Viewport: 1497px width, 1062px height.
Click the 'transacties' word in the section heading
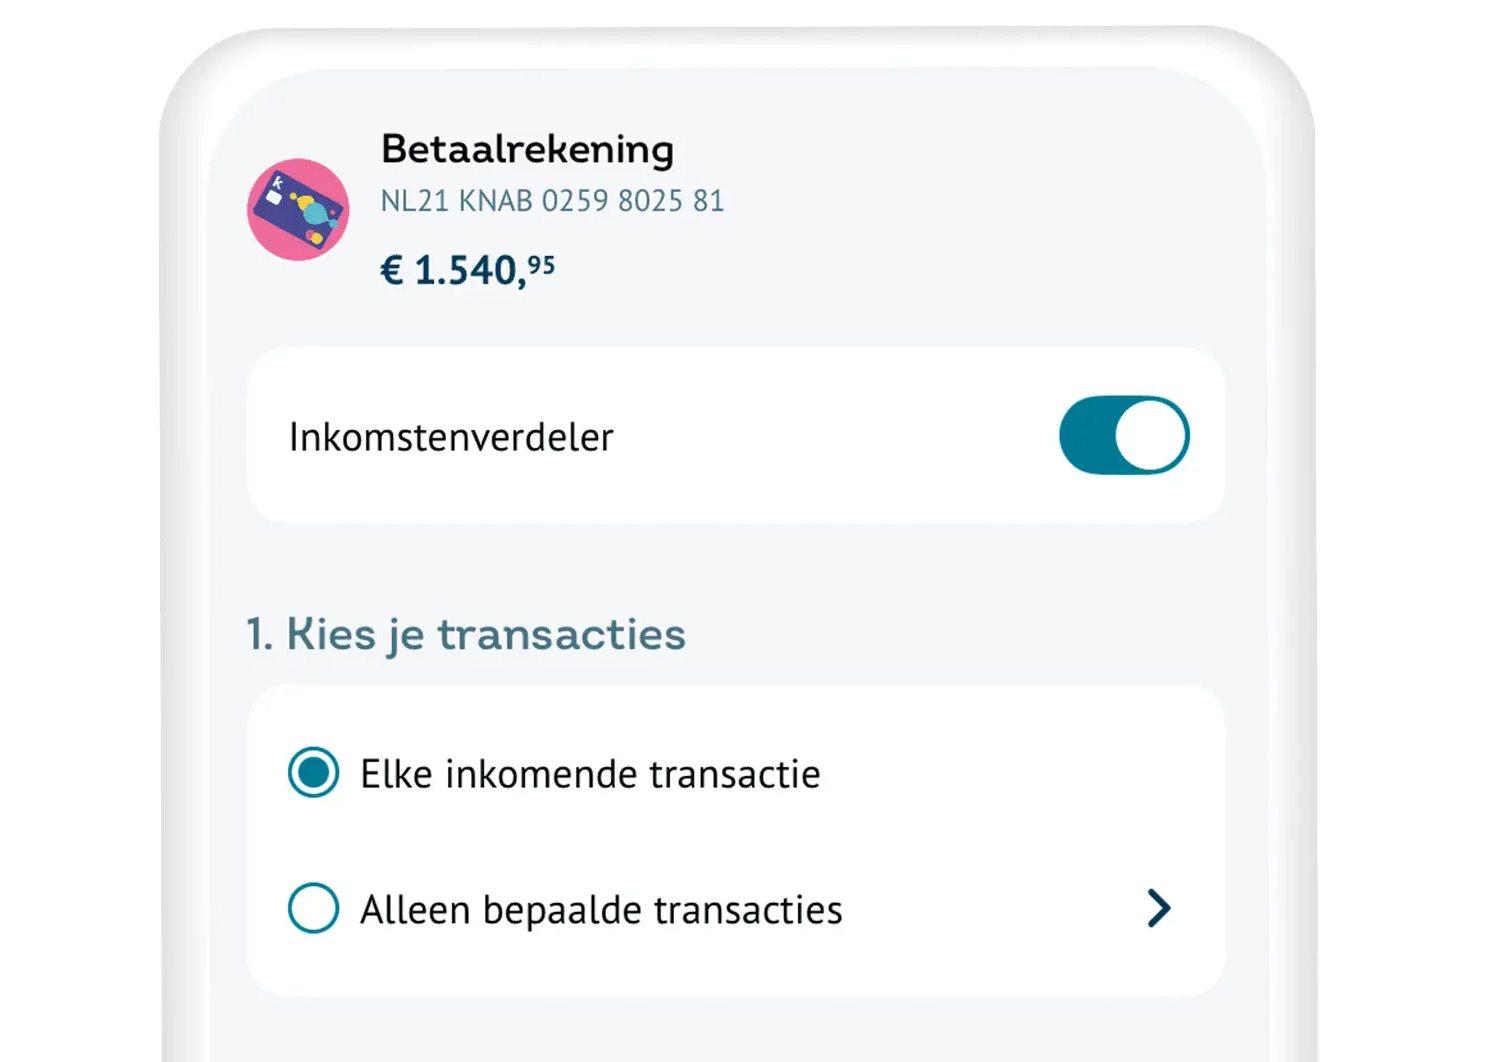tap(561, 634)
